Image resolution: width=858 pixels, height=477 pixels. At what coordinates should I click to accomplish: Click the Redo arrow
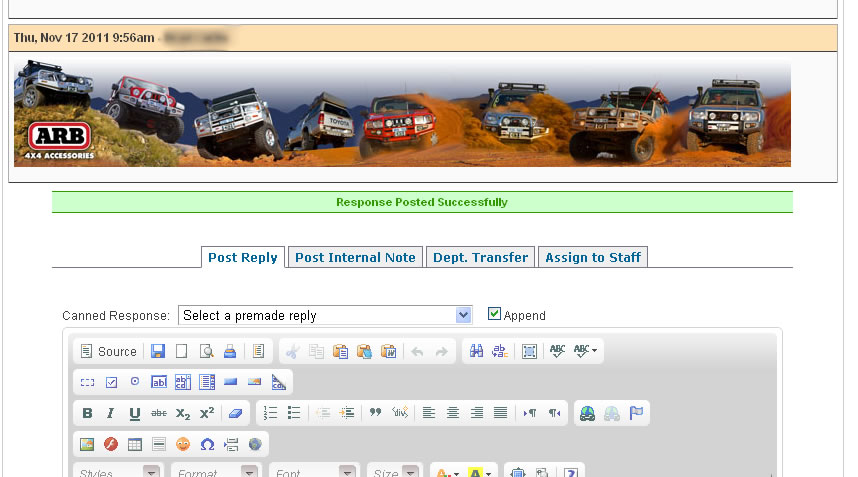[442, 351]
